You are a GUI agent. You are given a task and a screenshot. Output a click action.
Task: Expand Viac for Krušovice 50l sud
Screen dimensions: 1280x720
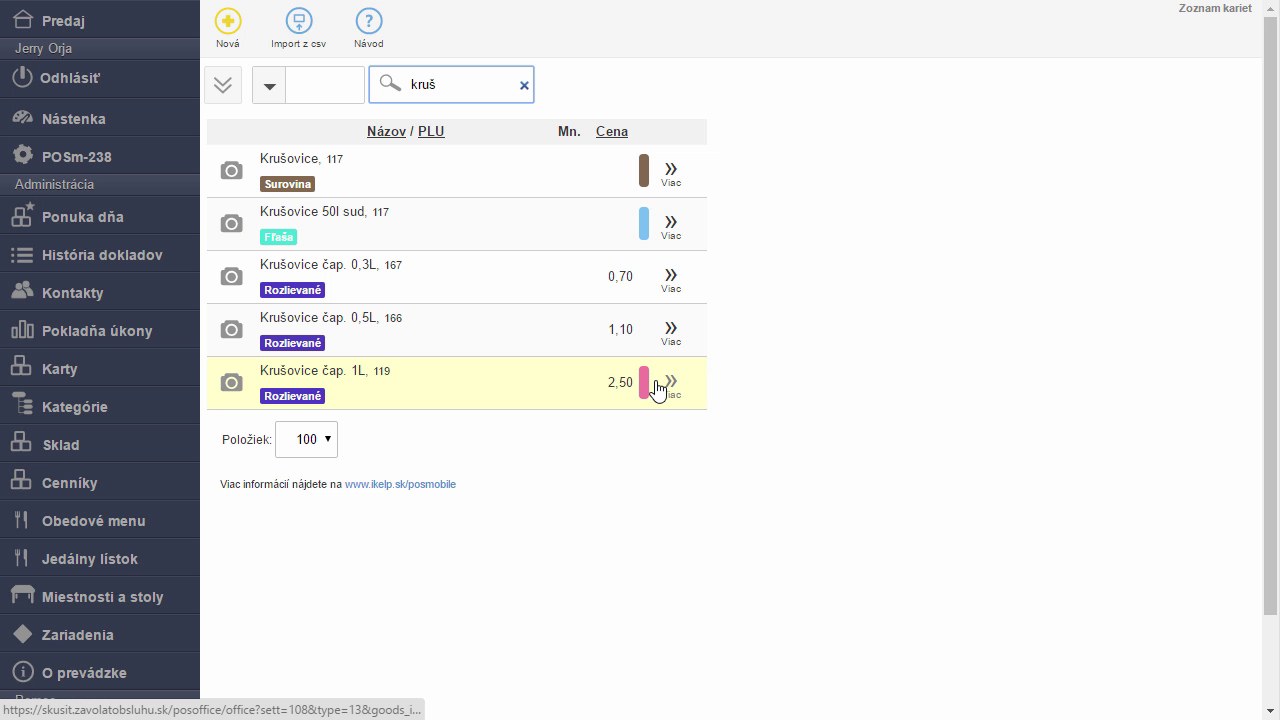(671, 226)
